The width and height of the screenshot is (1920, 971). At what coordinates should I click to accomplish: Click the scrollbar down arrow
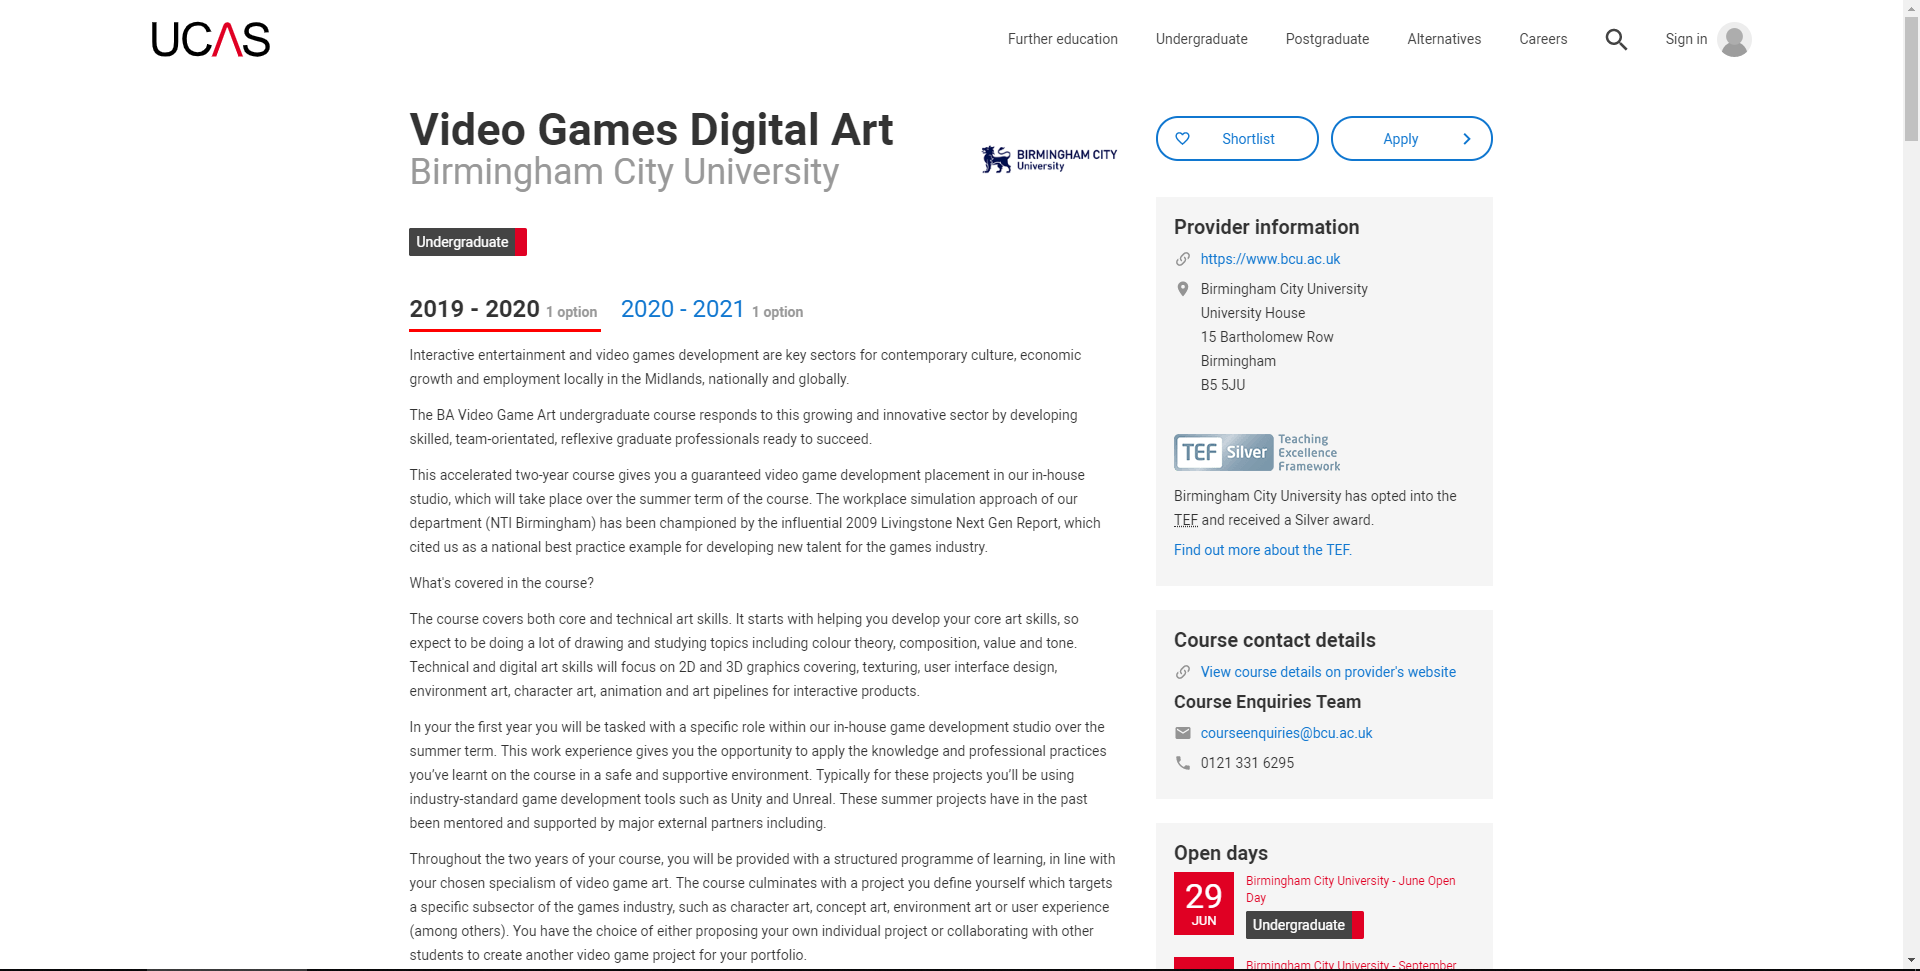pos(1911,961)
